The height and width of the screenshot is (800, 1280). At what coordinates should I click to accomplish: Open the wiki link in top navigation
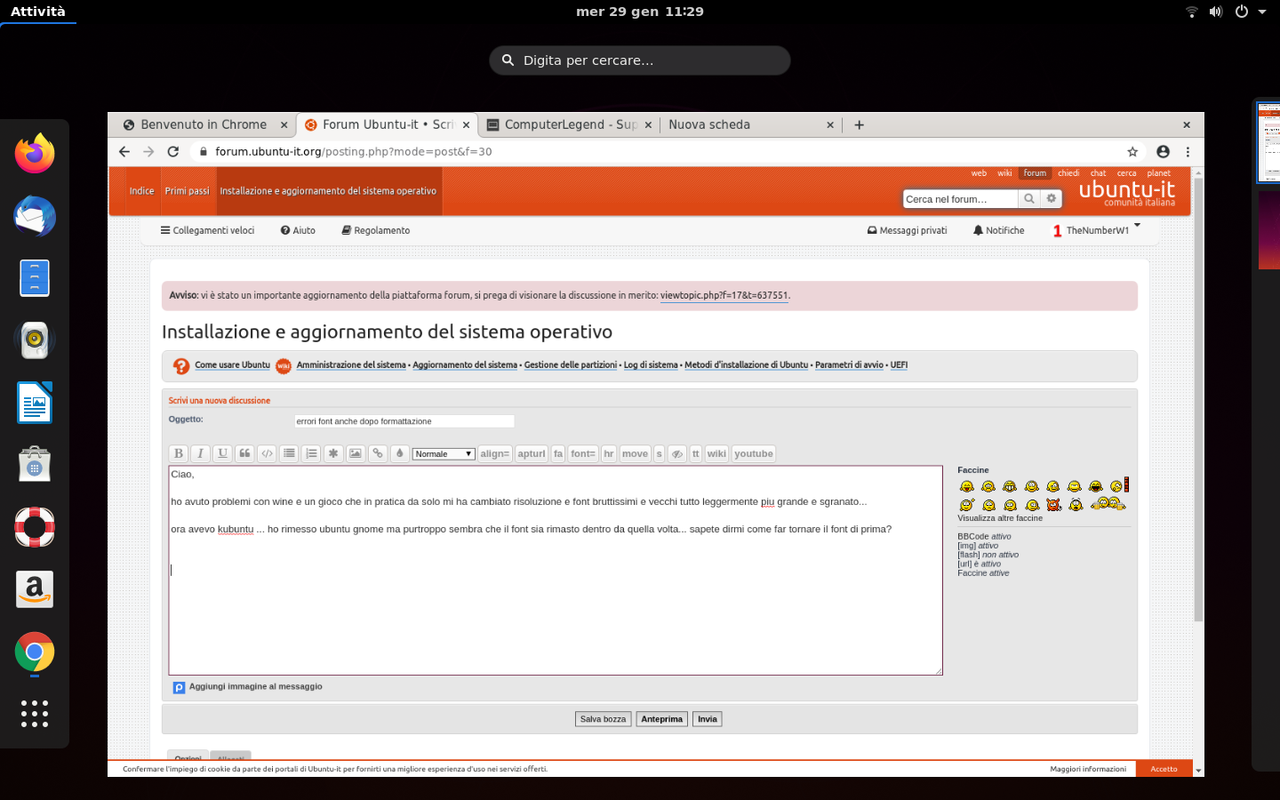click(1005, 173)
